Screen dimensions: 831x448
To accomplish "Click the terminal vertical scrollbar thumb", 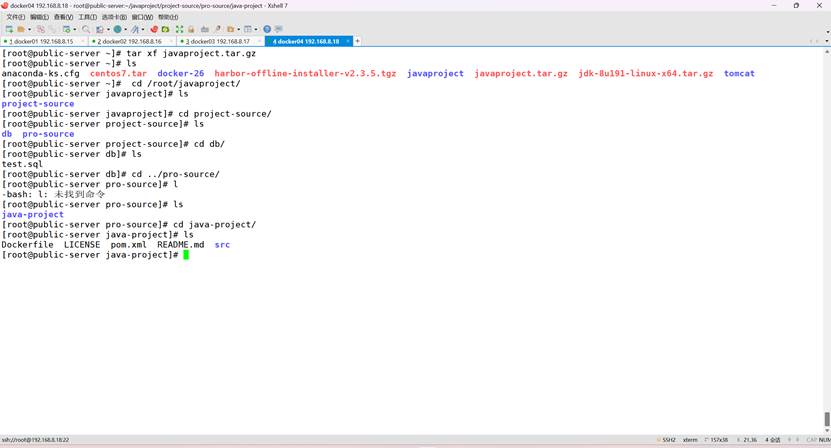I will pos(827,419).
